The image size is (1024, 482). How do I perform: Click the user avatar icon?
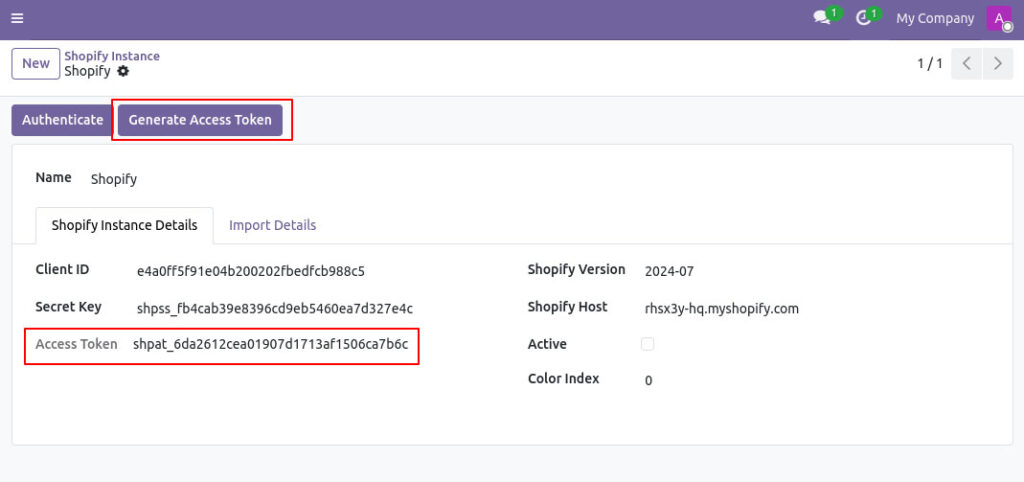(999, 18)
